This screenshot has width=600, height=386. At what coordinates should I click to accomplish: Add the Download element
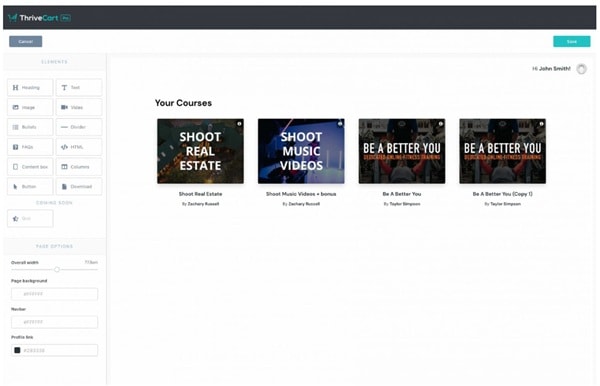pos(79,187)
